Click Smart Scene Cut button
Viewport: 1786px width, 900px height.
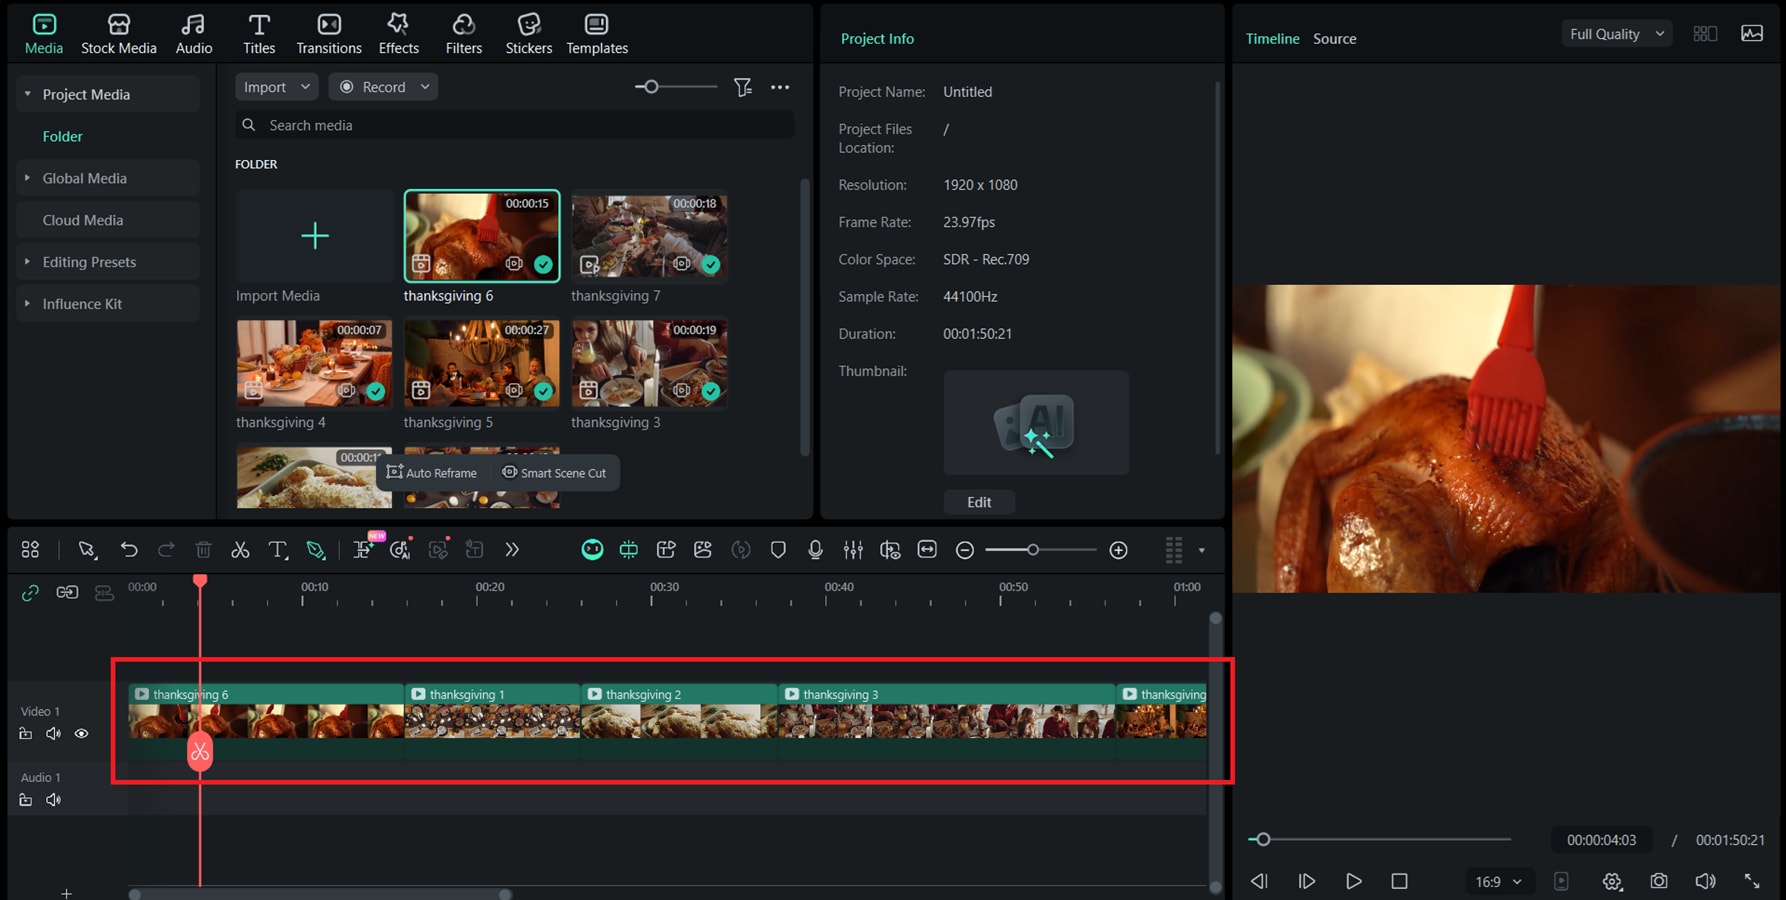(554, 473)
